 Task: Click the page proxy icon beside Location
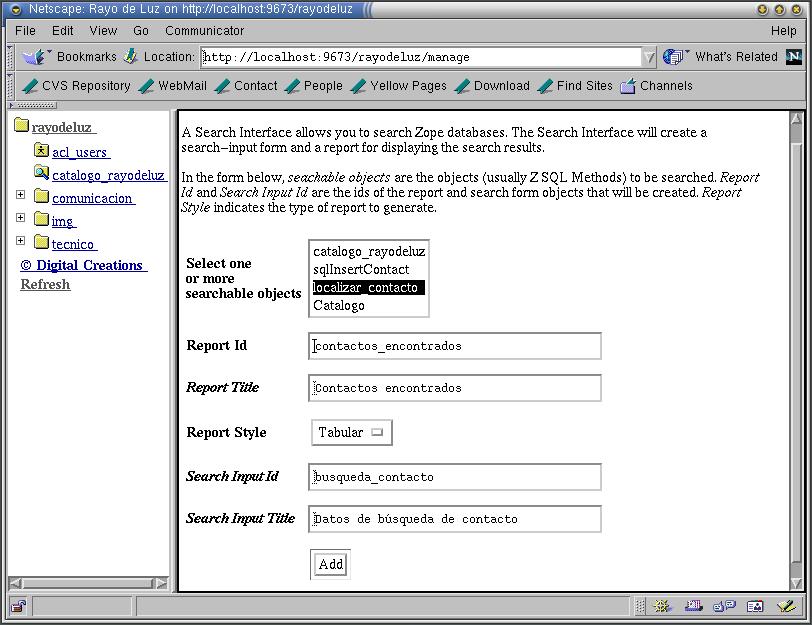coord(131,56)
